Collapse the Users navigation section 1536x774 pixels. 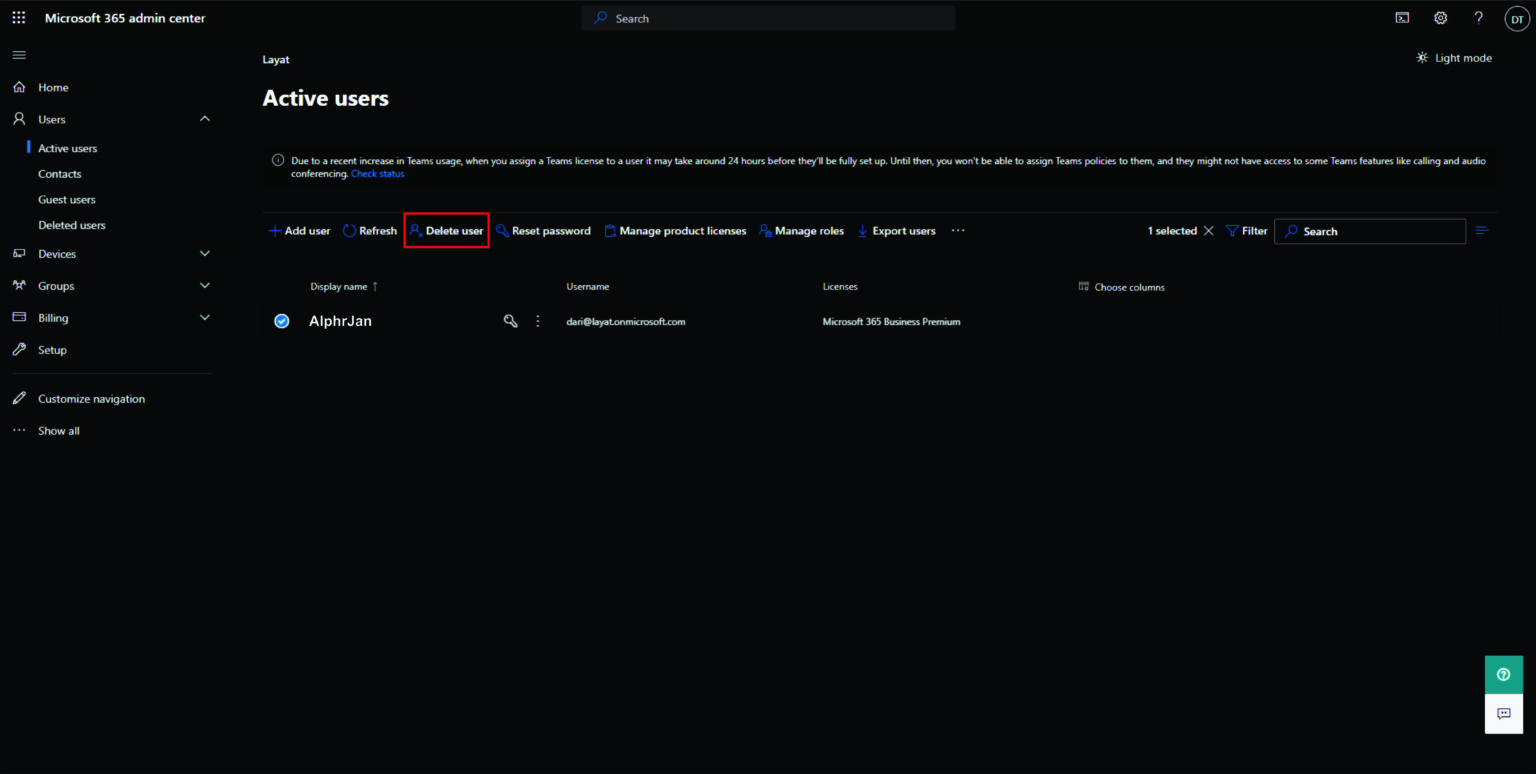click(205, 119)
